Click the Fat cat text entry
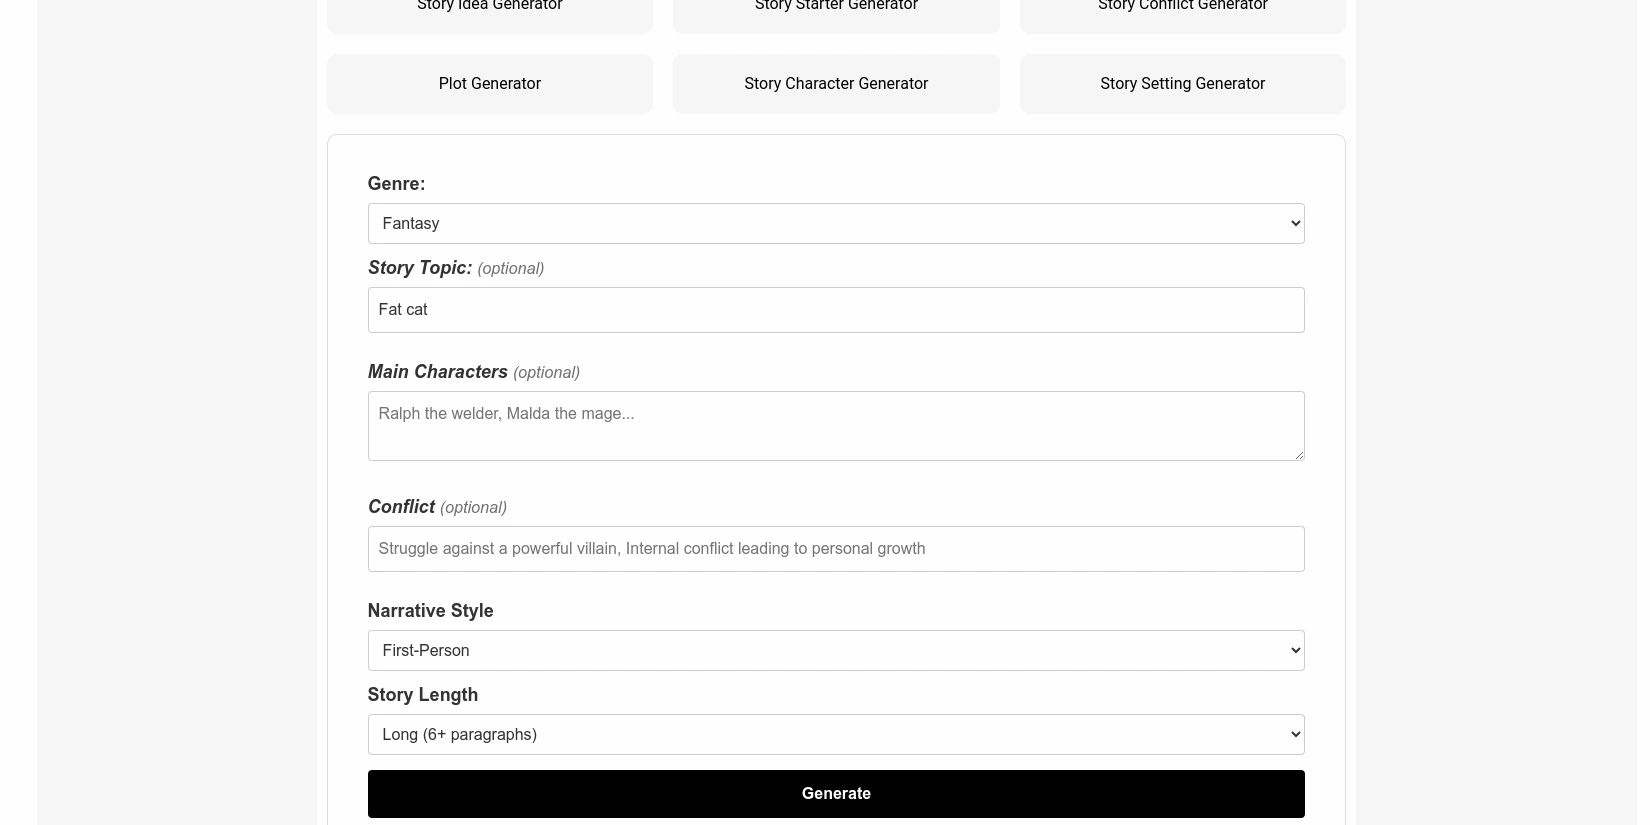Viewport: 1650px width, 825px height. click(403, 309)
